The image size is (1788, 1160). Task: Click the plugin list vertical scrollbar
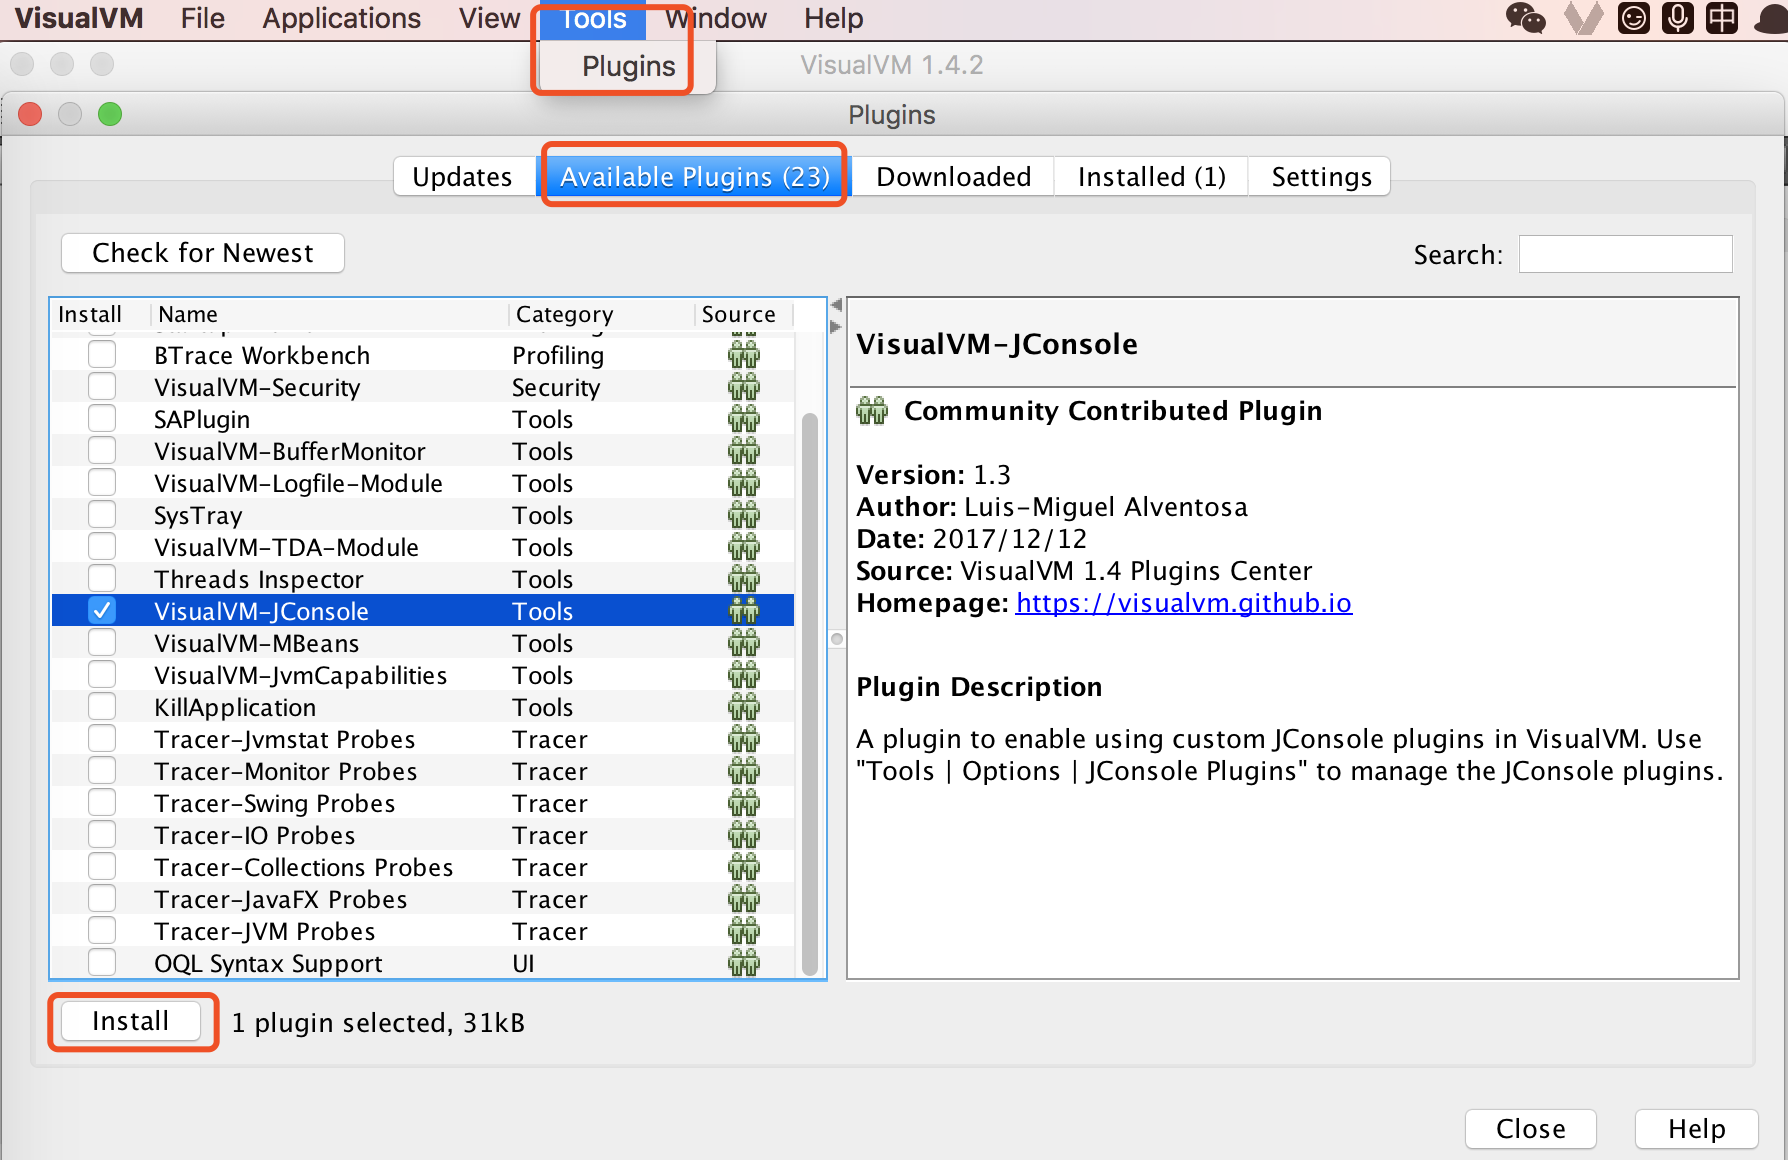[x=810, y=692]
